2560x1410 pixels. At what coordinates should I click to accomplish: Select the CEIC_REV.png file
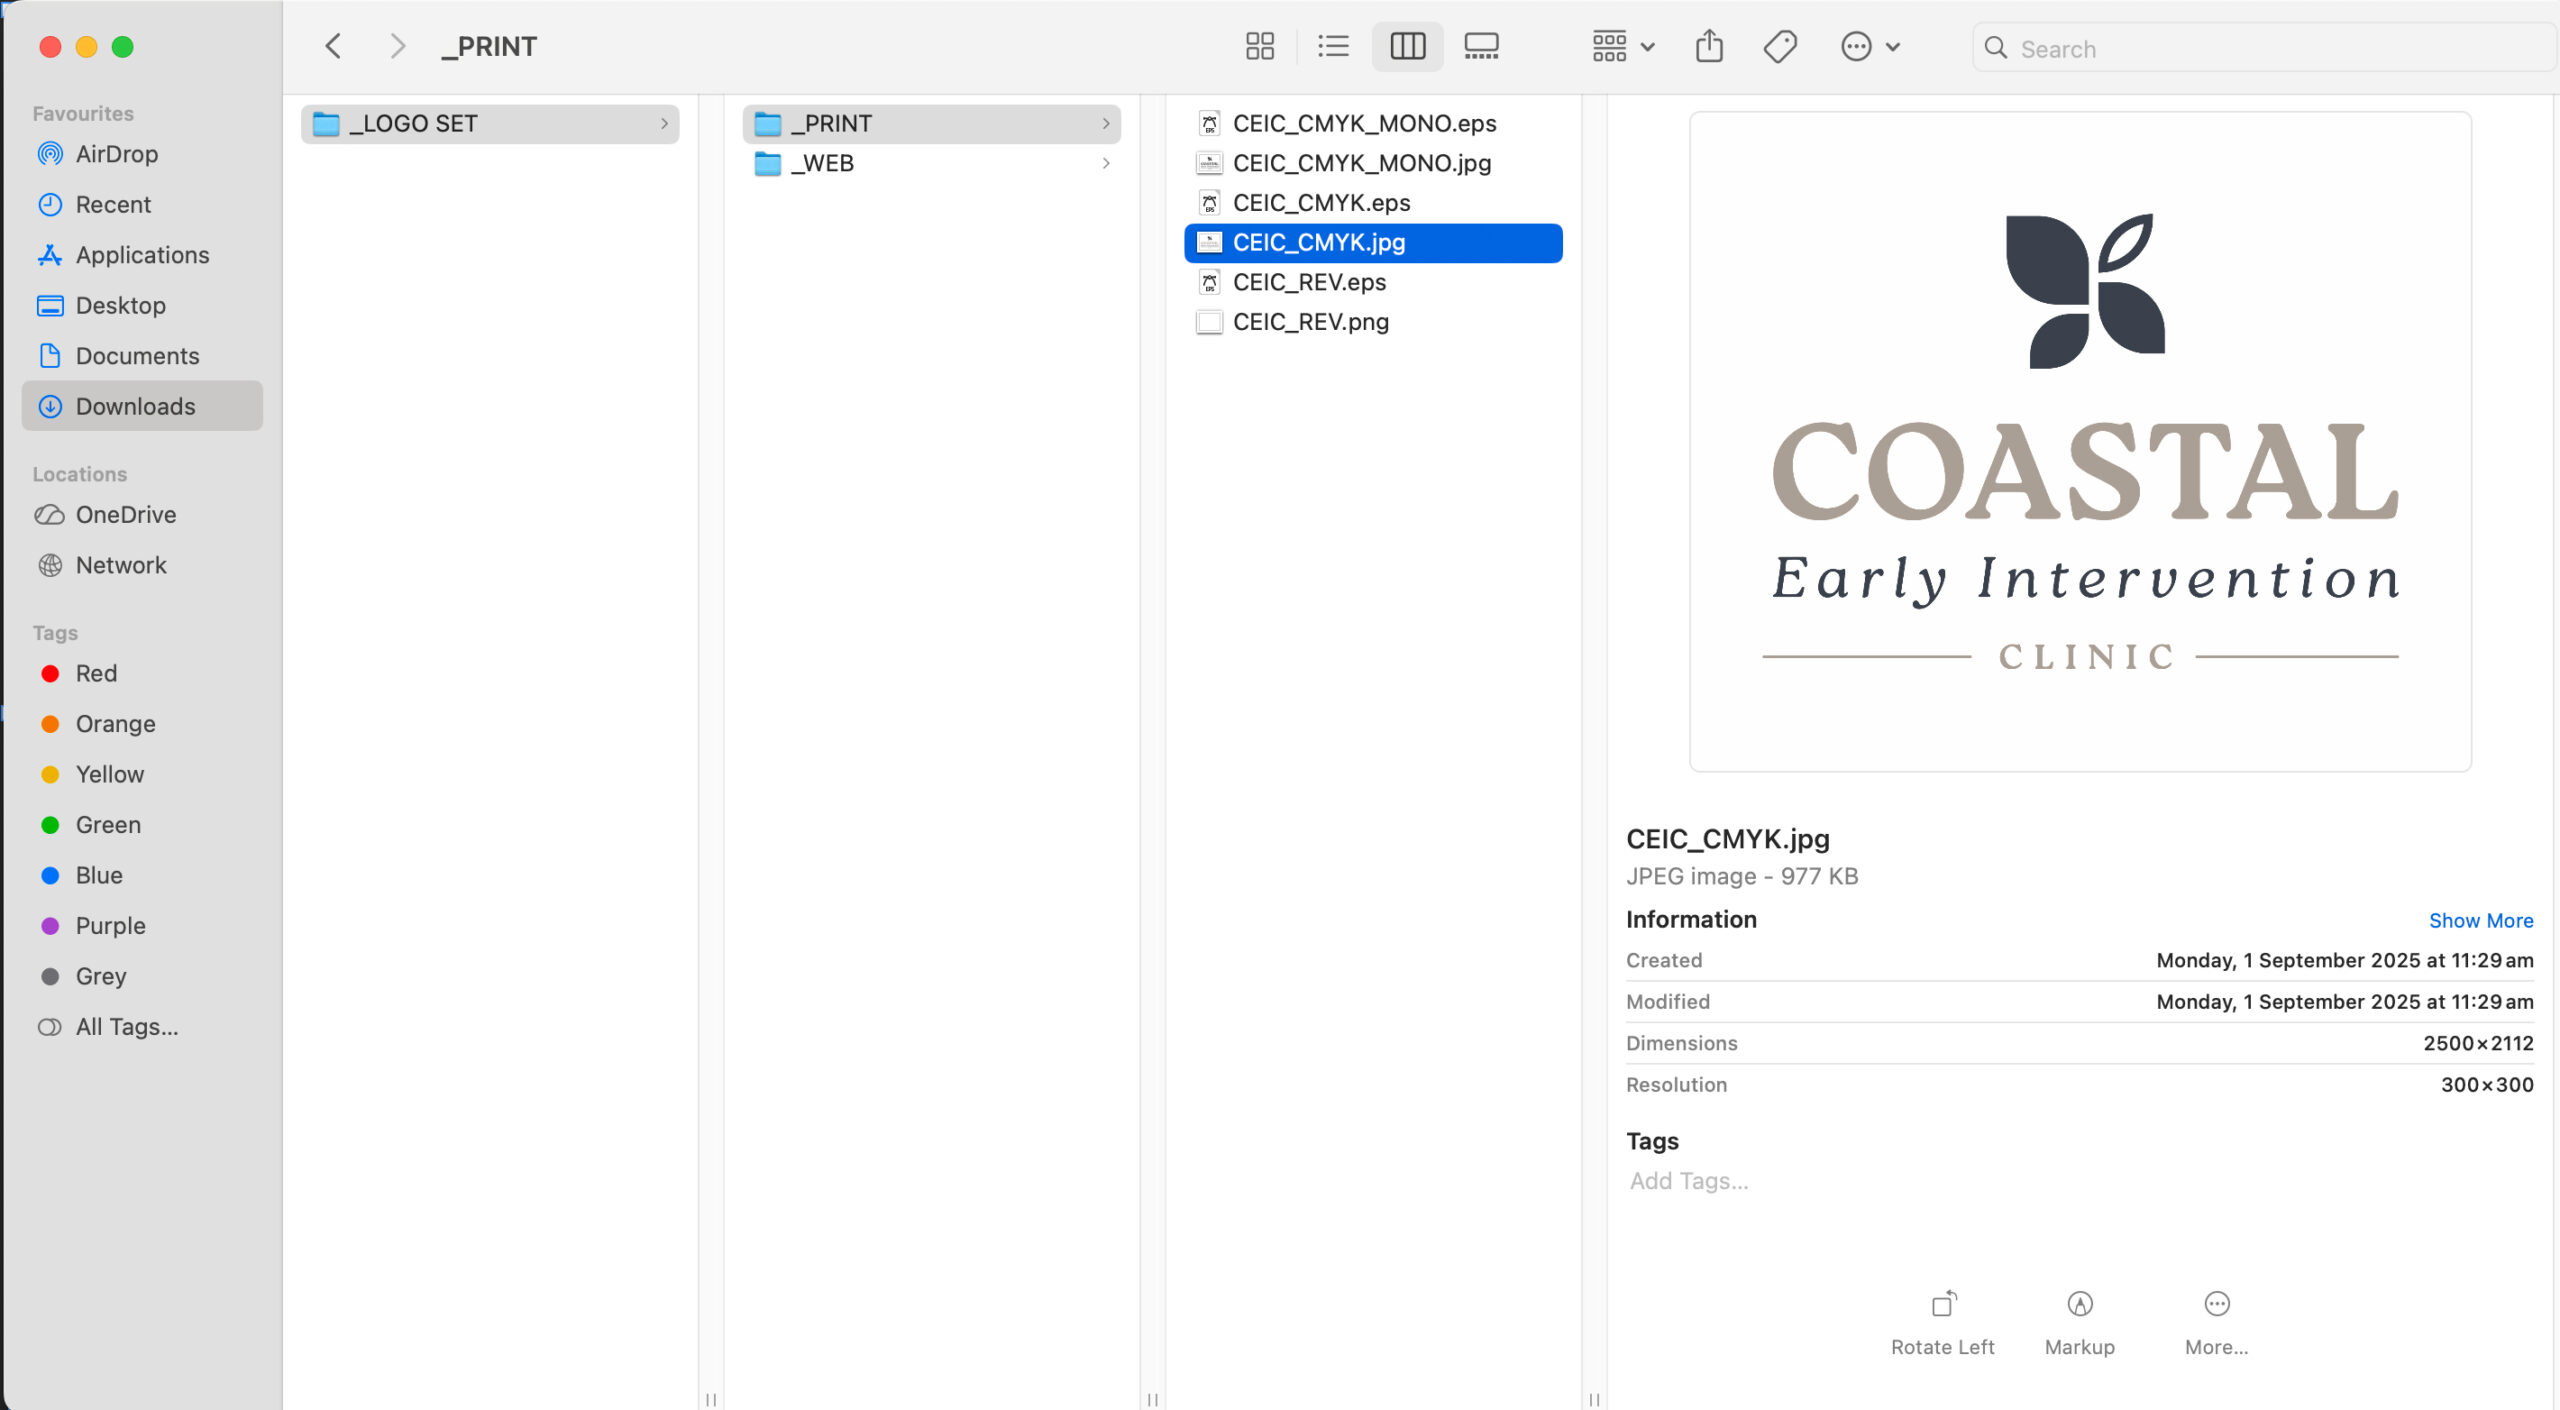1310,322
